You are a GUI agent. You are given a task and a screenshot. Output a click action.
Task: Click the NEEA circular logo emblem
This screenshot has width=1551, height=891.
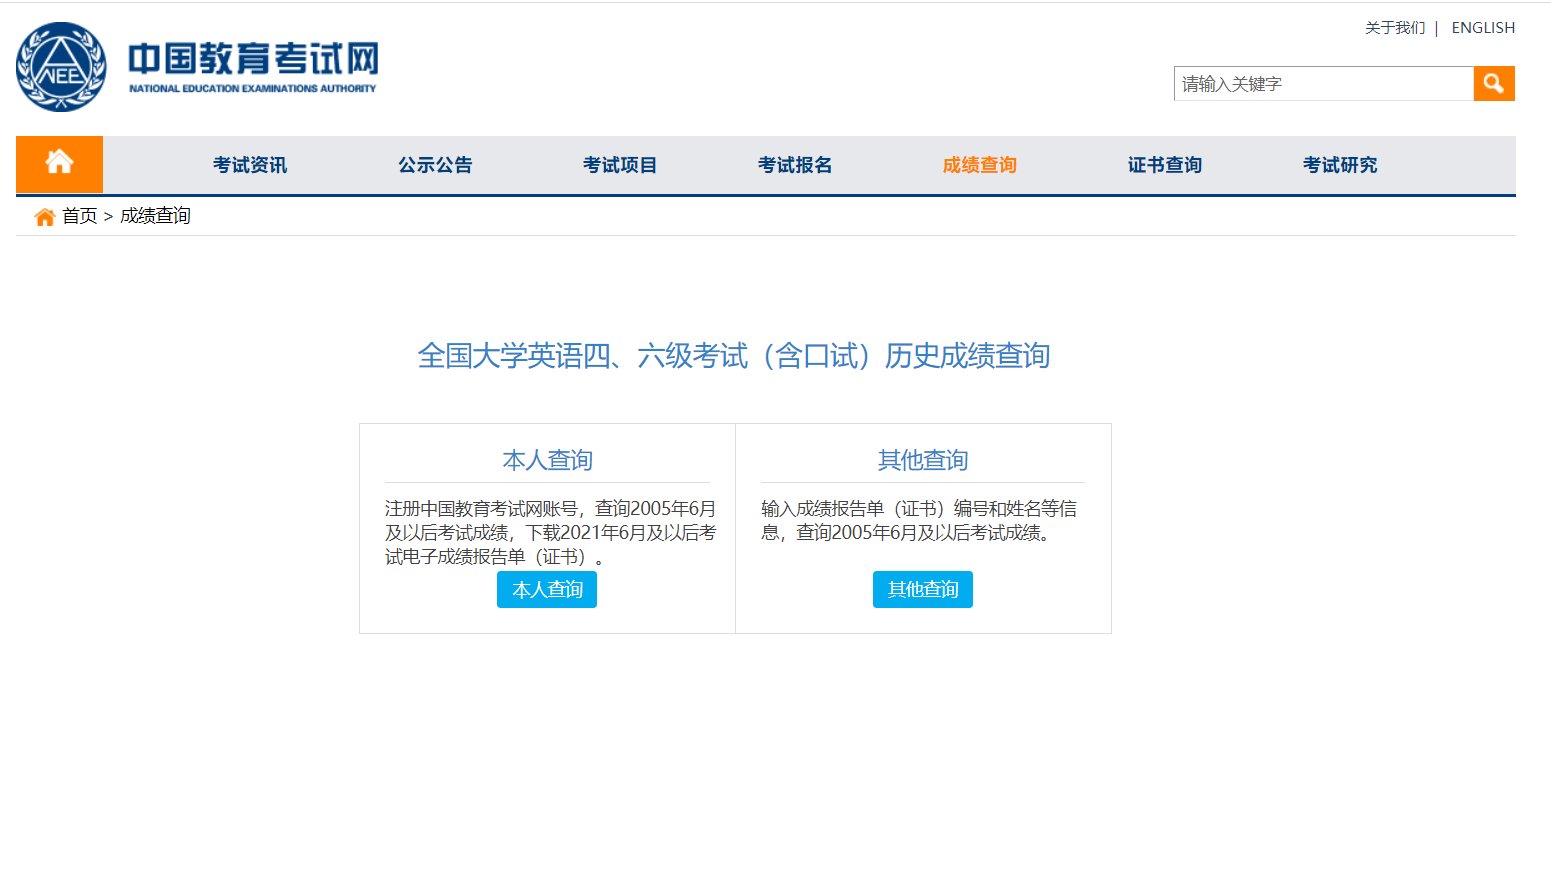pyautogui.click(x=60, y=66)
